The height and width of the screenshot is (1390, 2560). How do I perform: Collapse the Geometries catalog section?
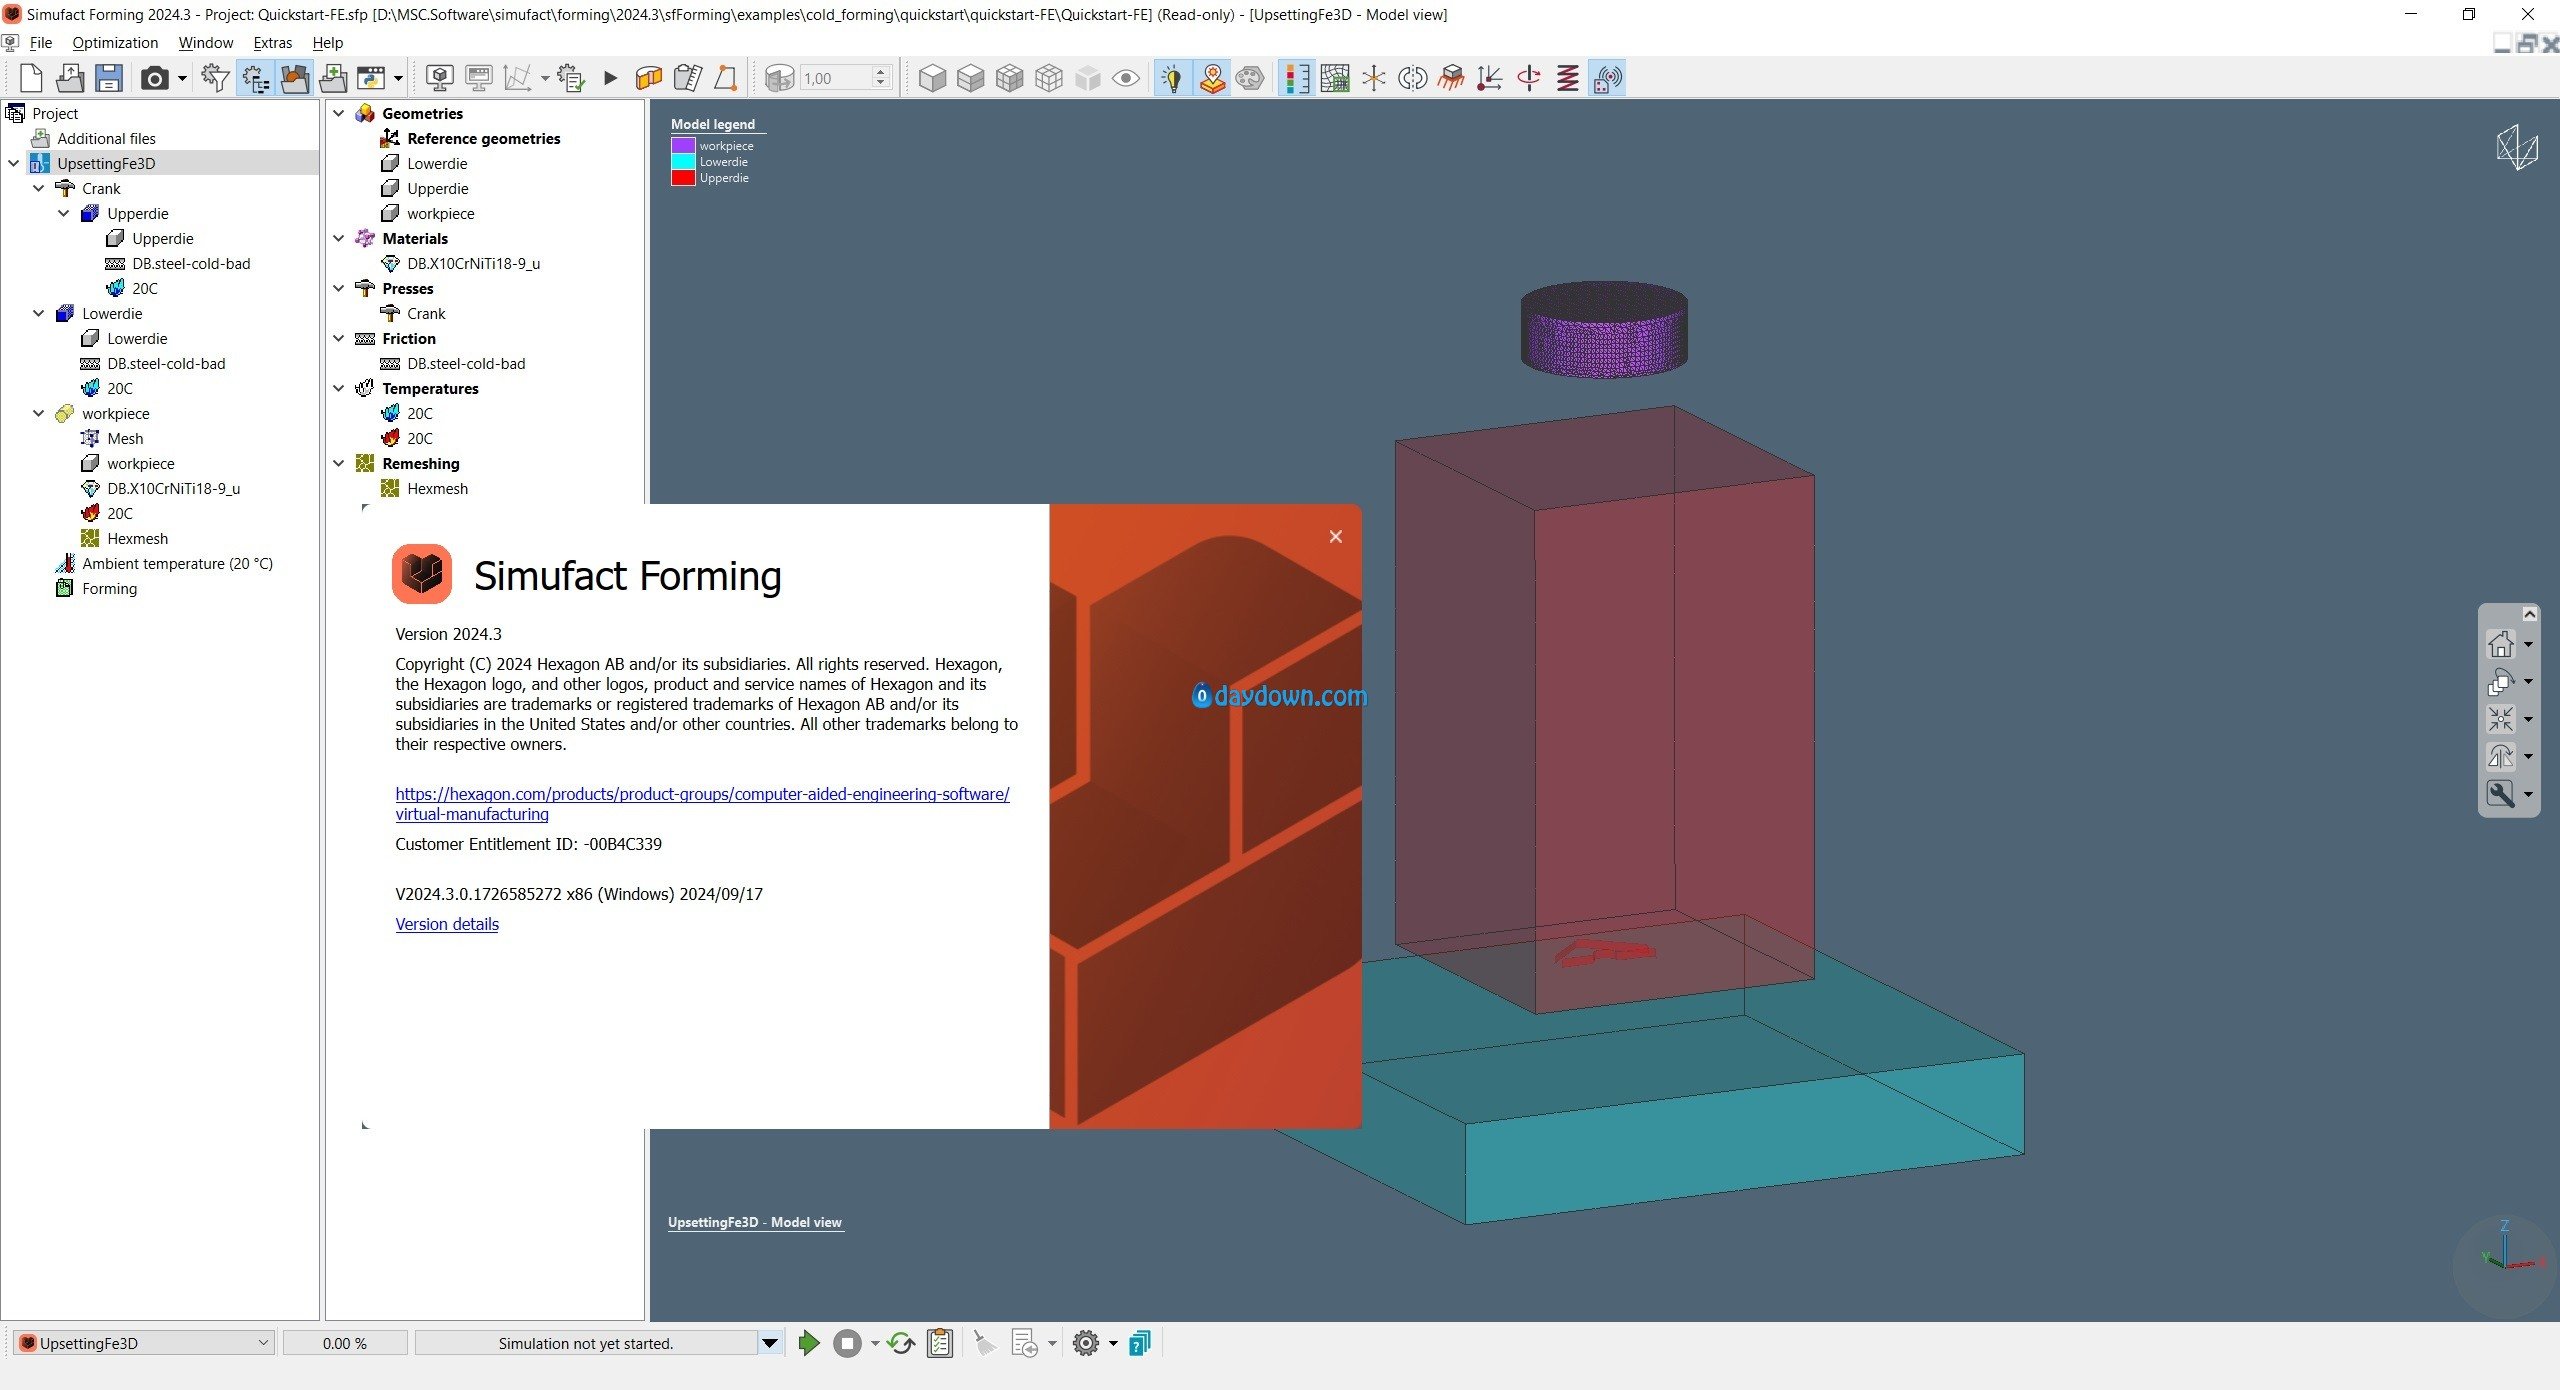click(338, 113)
